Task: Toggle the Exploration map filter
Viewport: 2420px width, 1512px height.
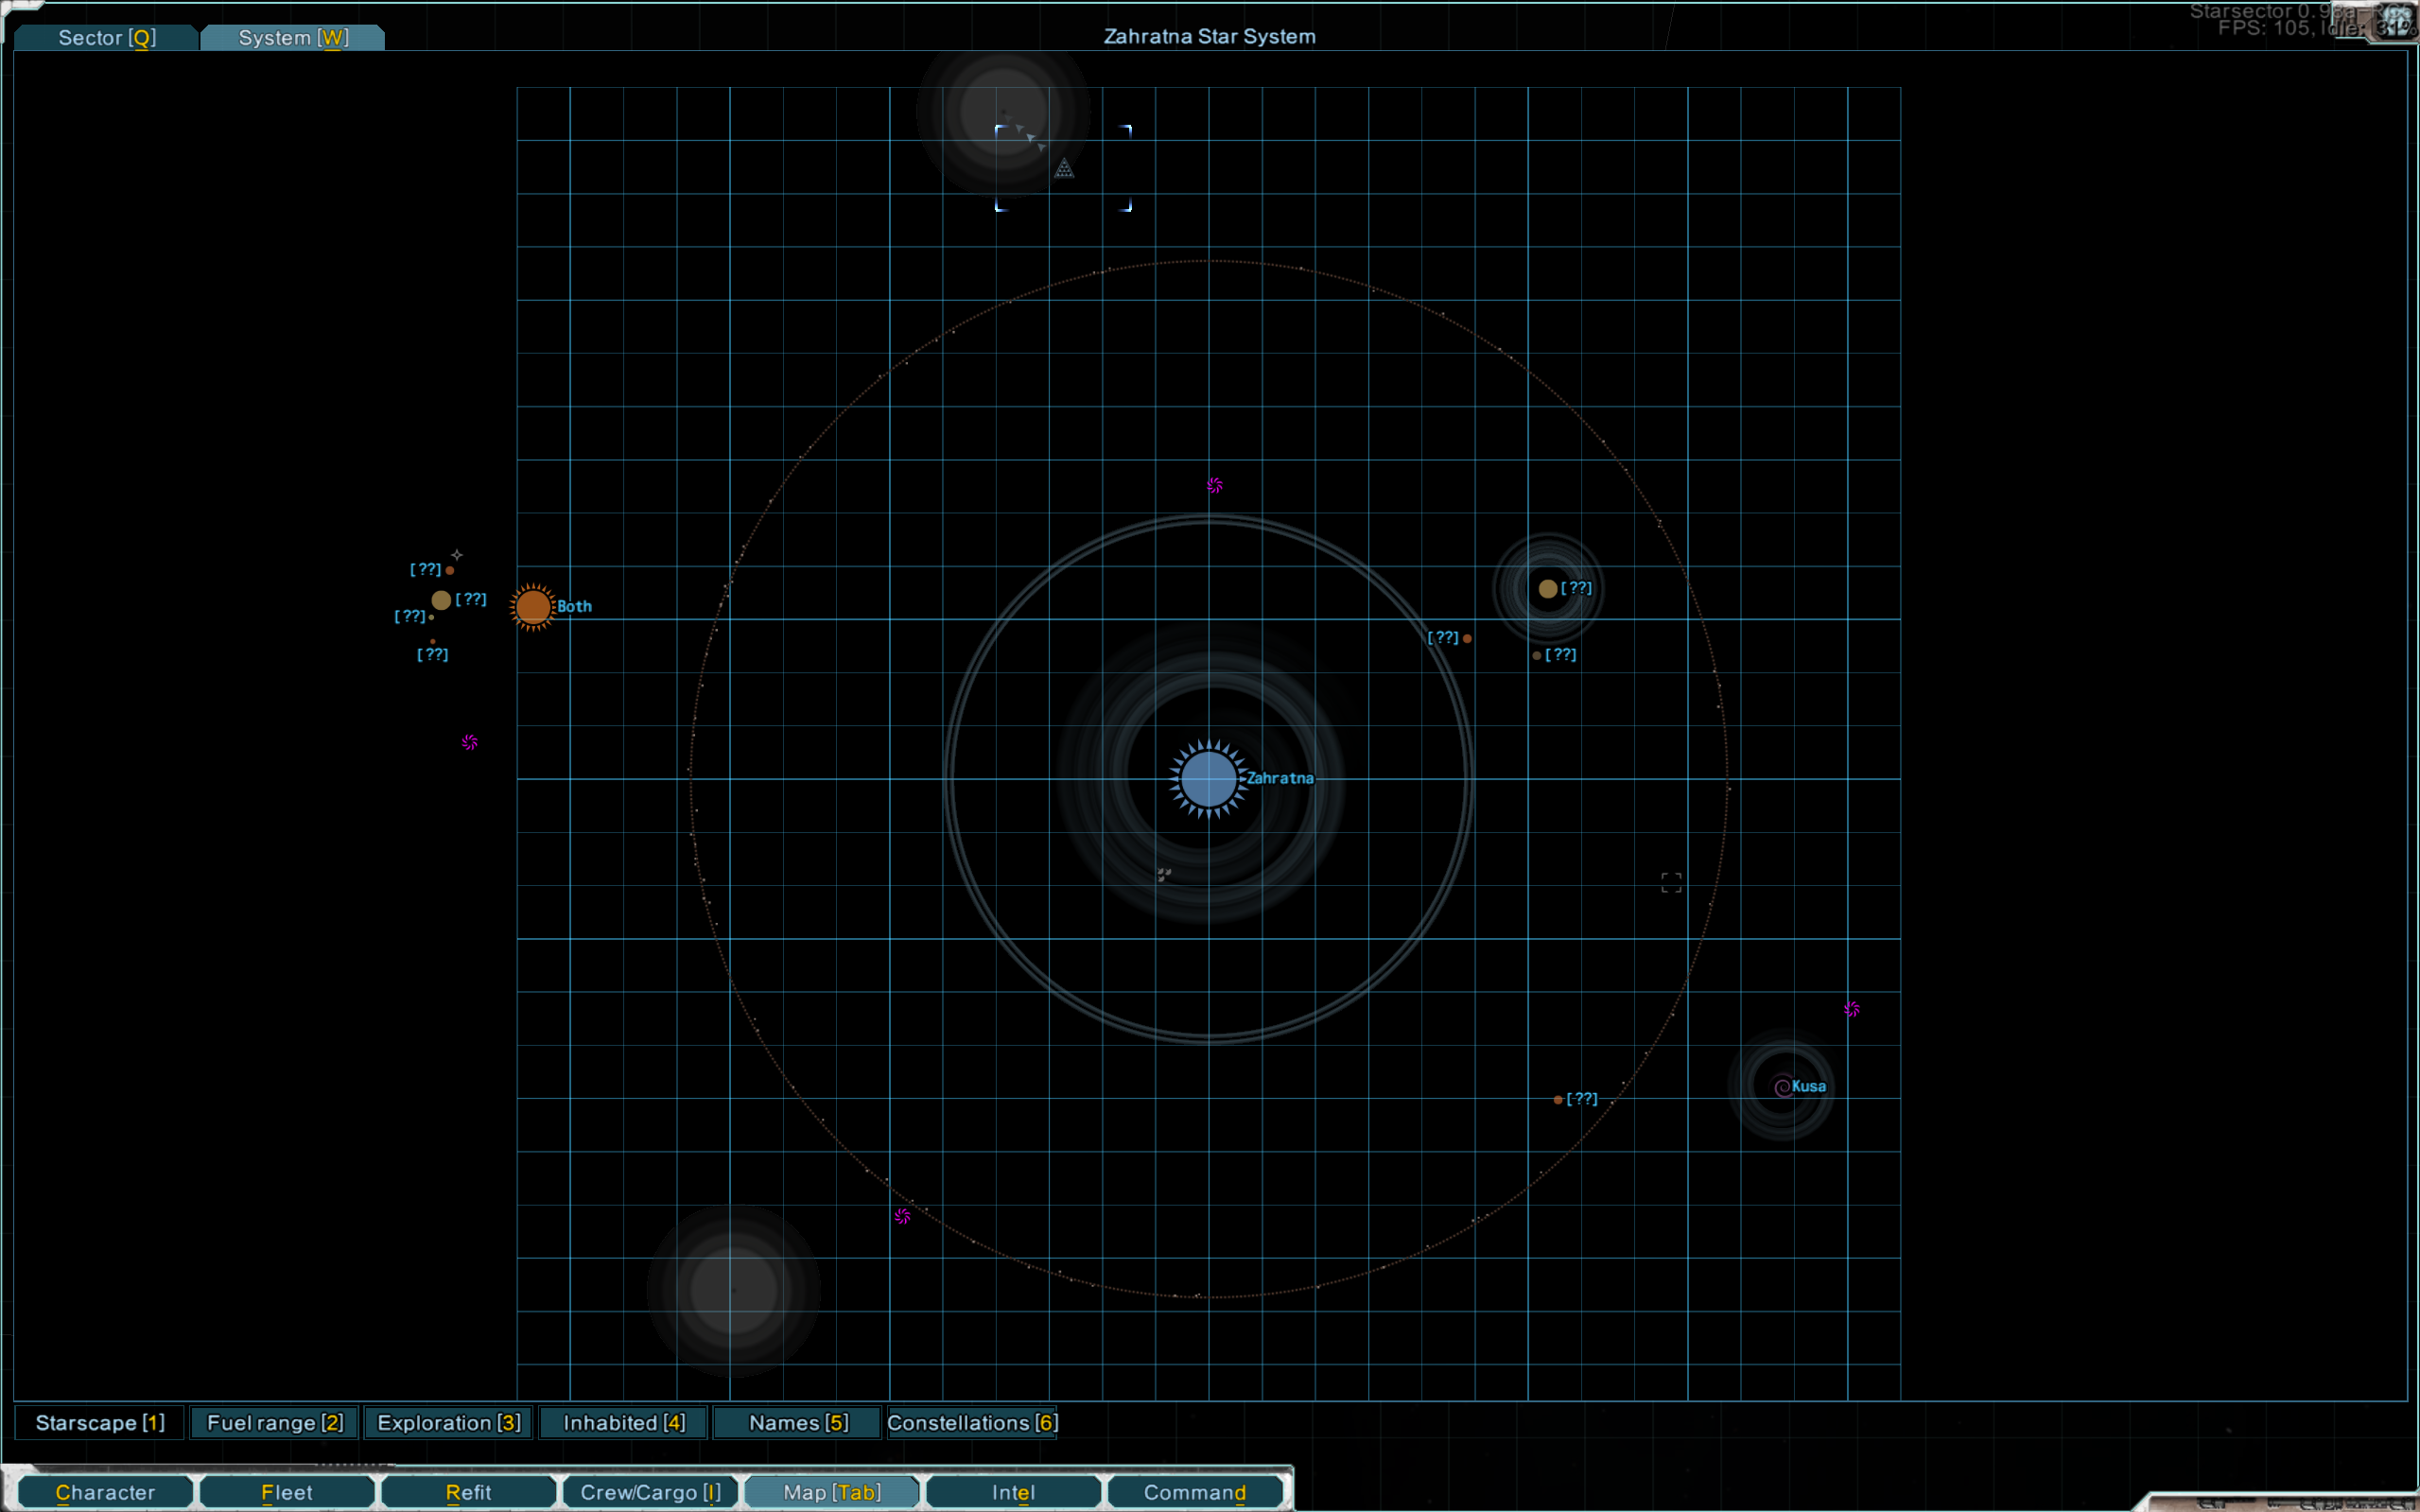Action: 449,1422
